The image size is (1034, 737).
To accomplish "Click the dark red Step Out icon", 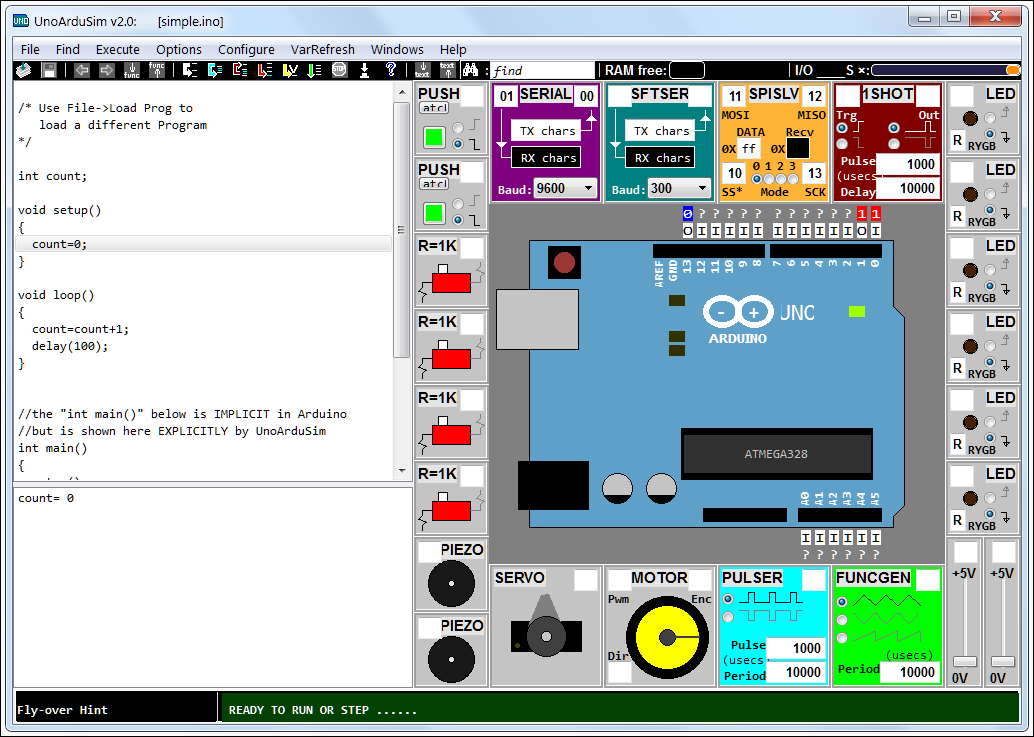I will pyautogui.click(x=240, y=70).
